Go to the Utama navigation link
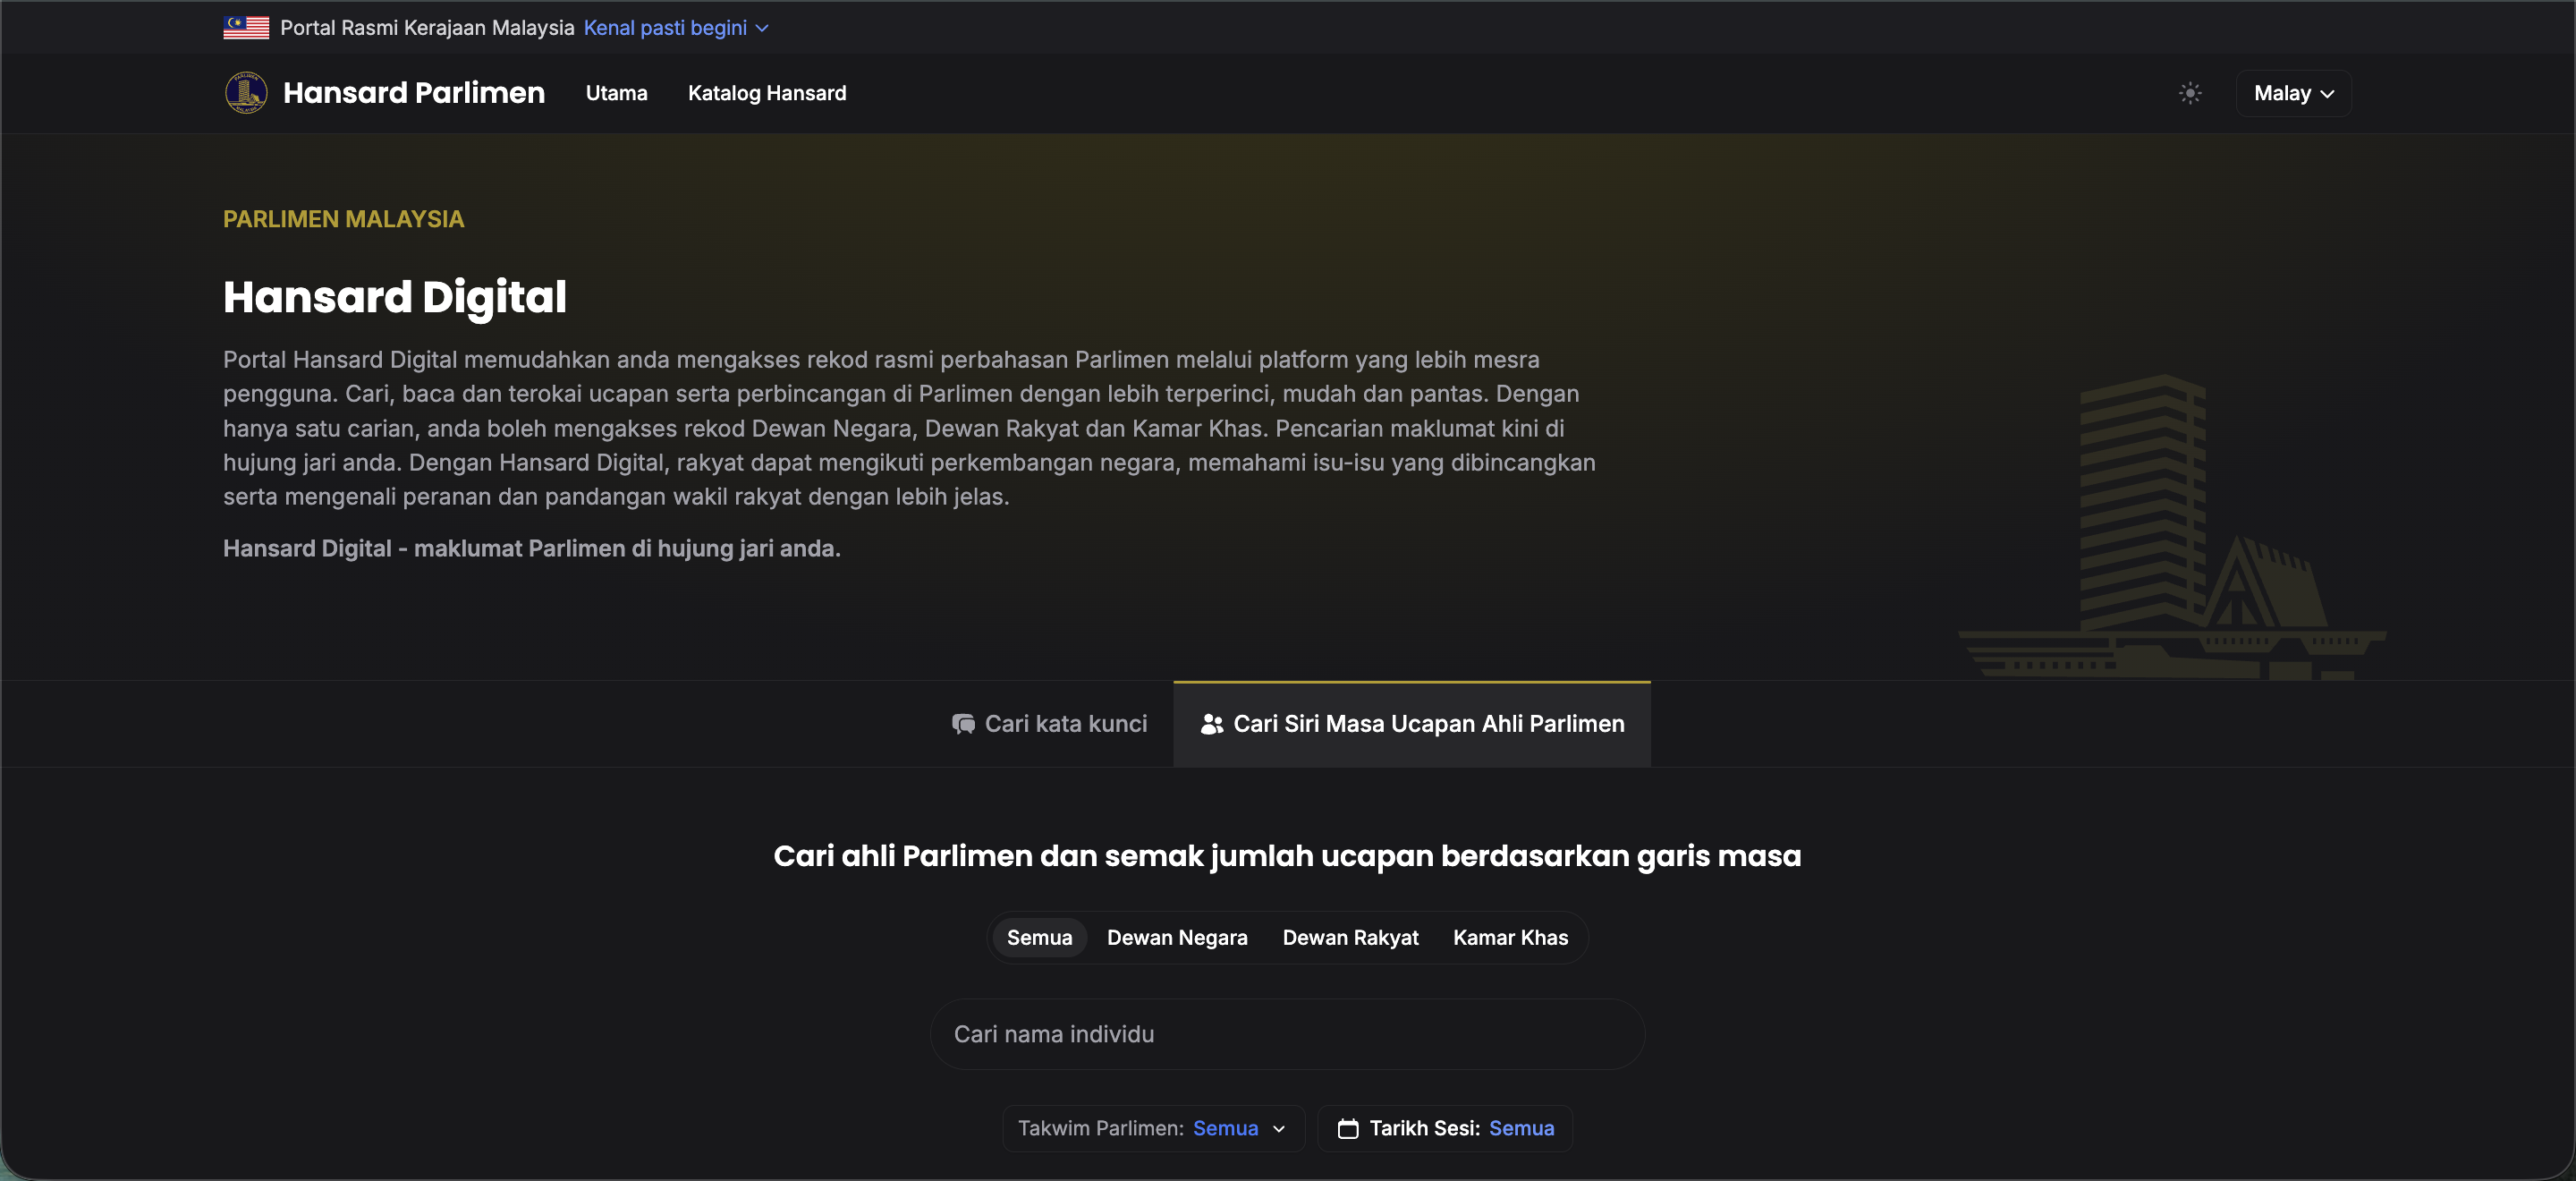The image size is (2576, 1181). pos(616,93)
